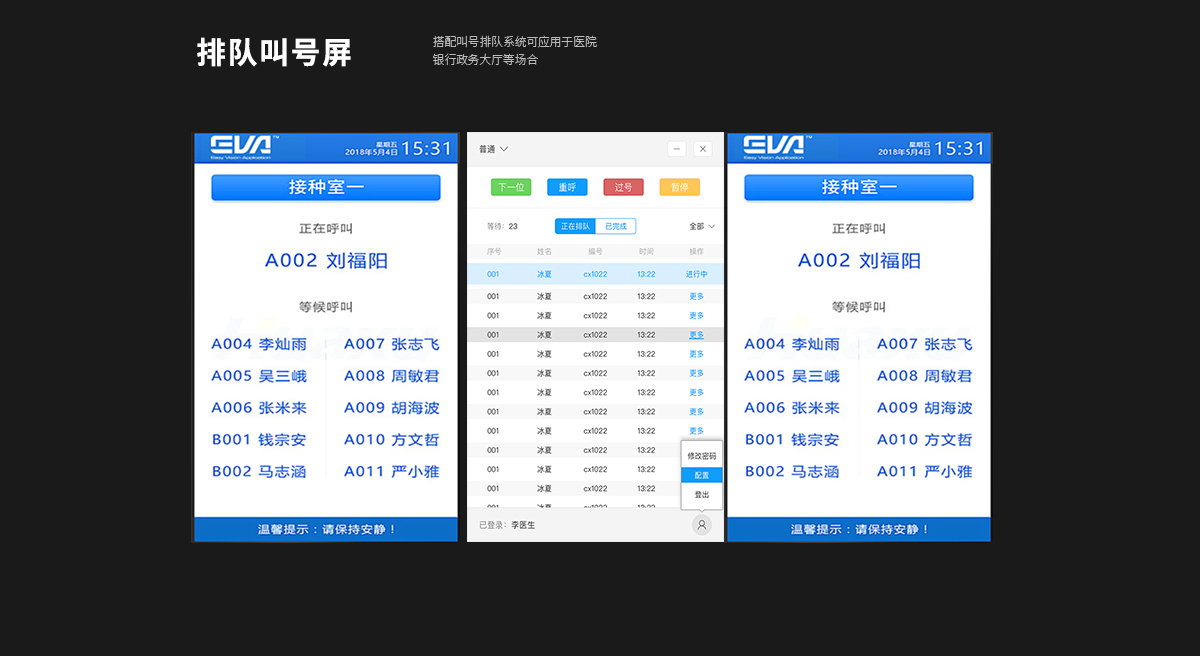Close the queue calling window
The image size is (1200, 656).
tap(703, 149)
